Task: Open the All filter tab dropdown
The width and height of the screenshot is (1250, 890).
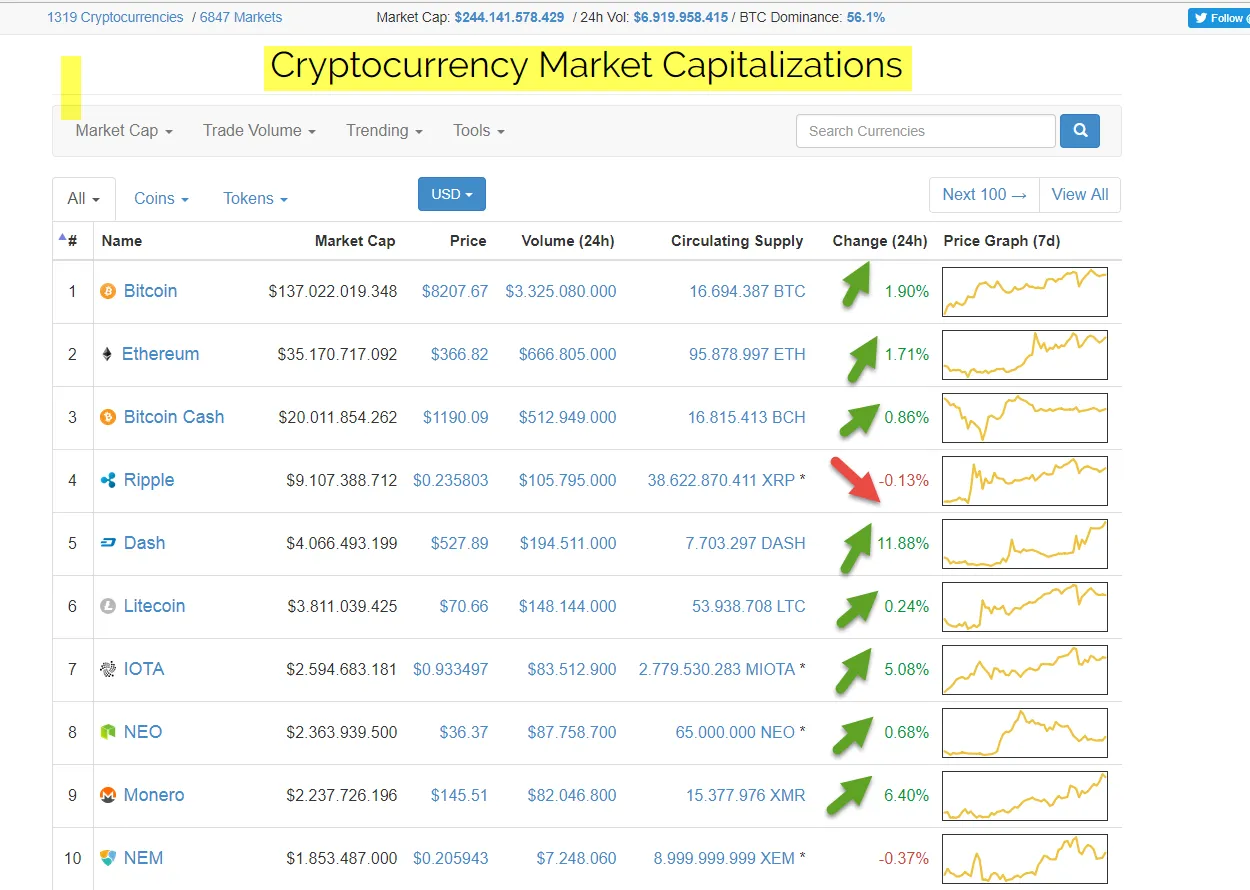Action: tap(84, 199)
